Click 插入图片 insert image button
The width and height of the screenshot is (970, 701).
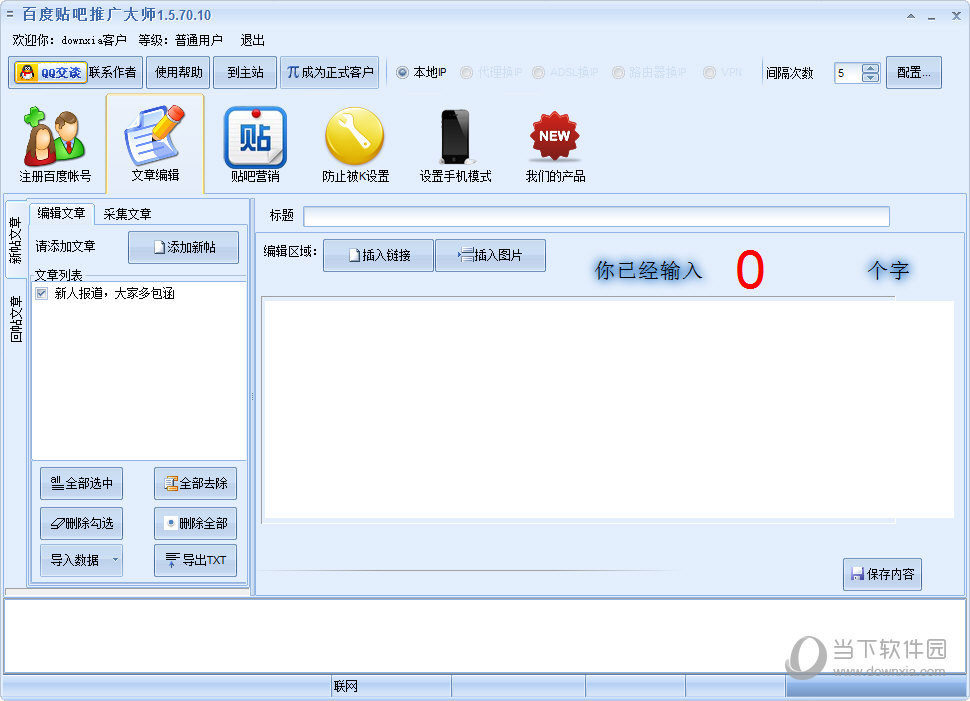point(491,255)
